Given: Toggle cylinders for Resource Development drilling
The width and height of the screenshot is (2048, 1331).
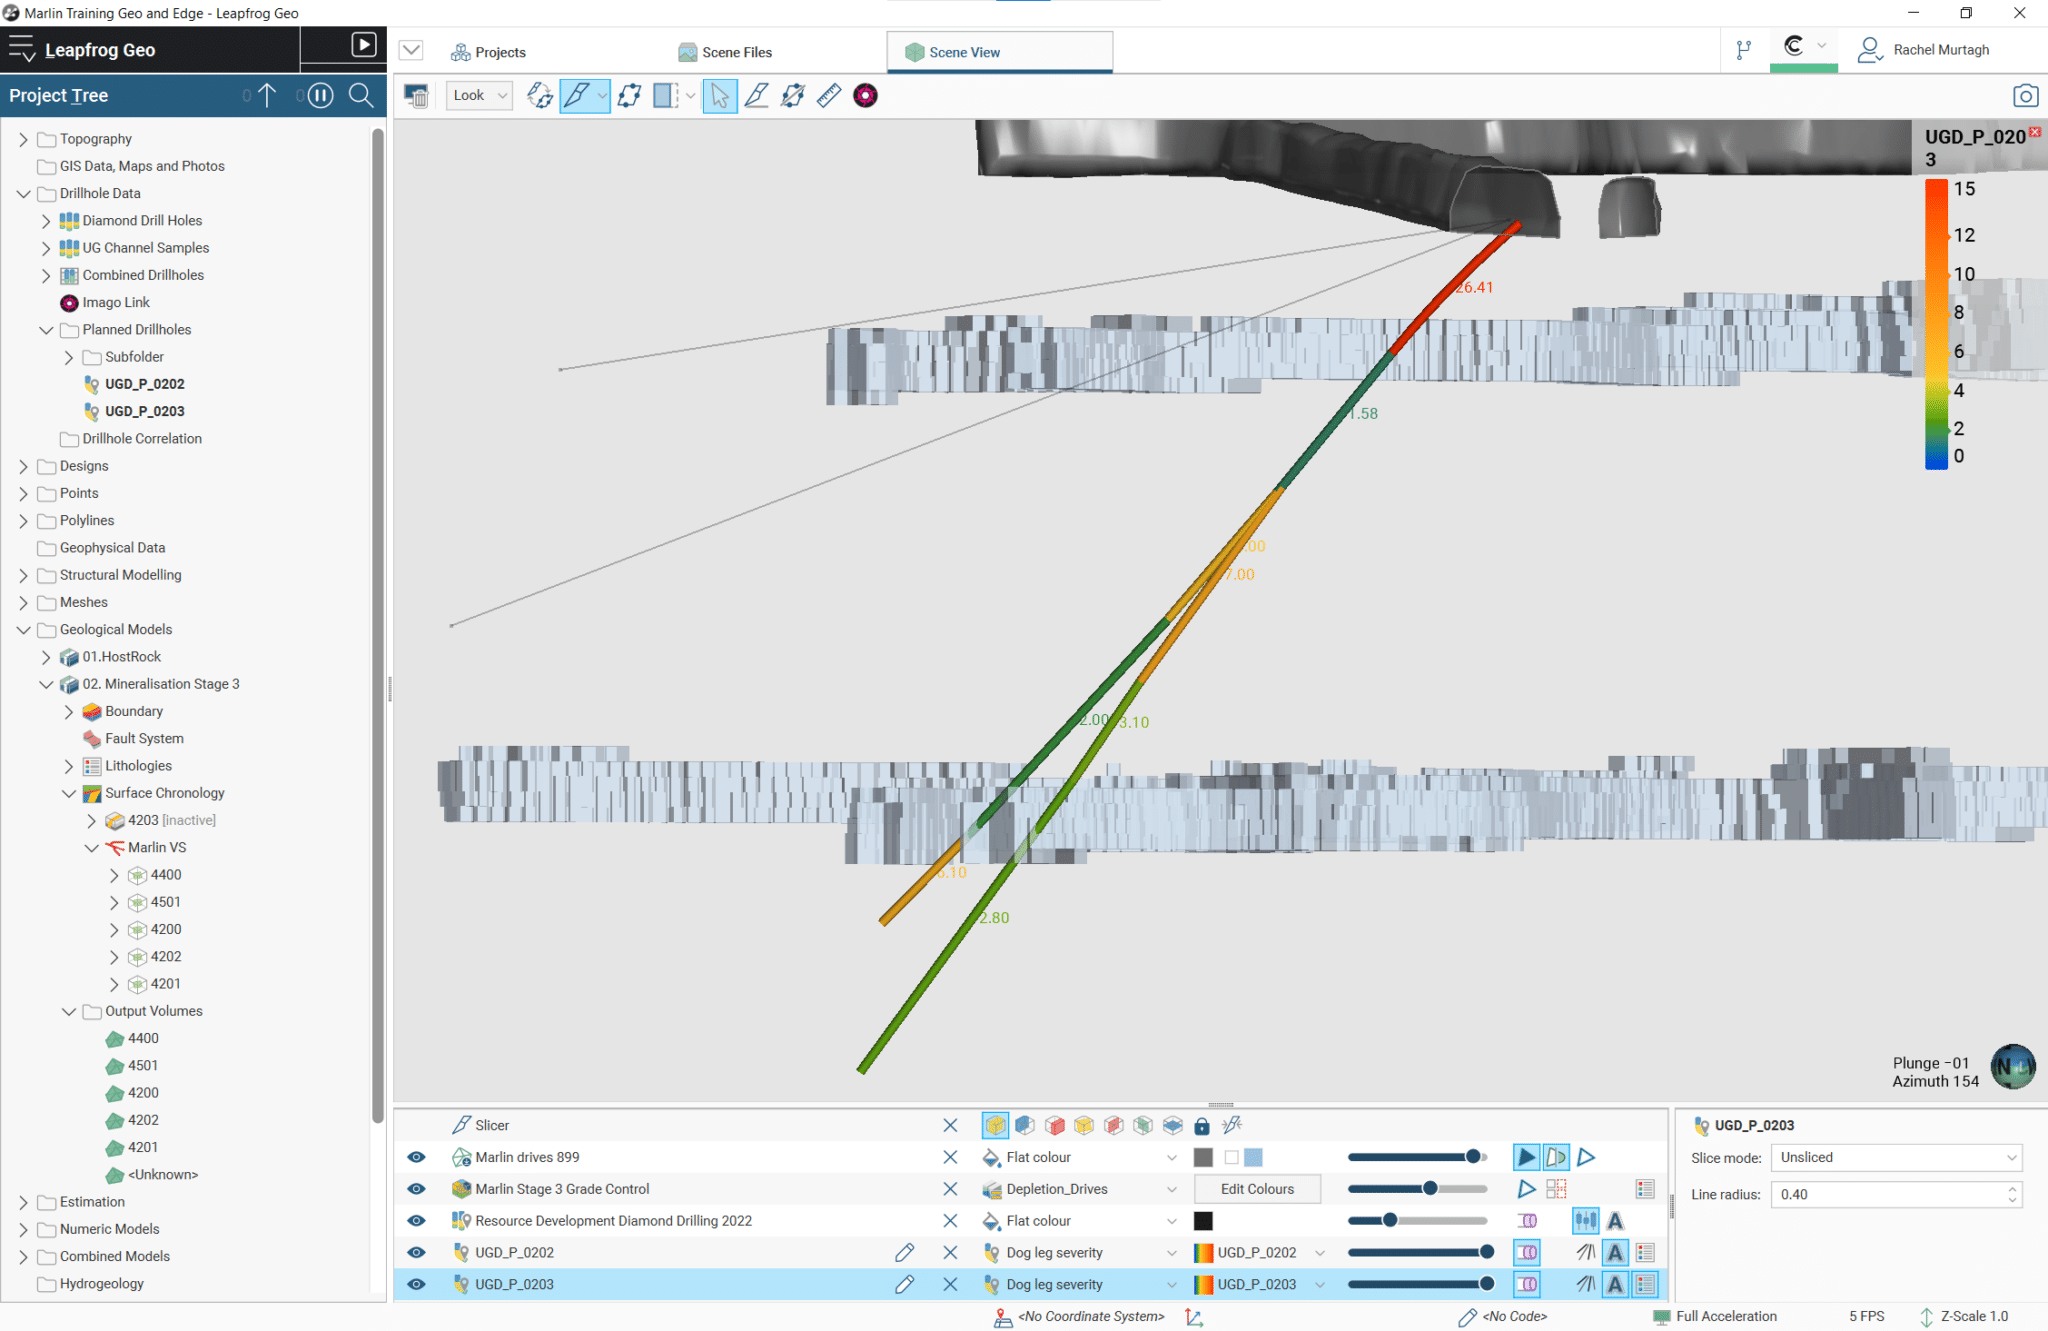Looking at the screenshot, I should tap(1527, 1221).
